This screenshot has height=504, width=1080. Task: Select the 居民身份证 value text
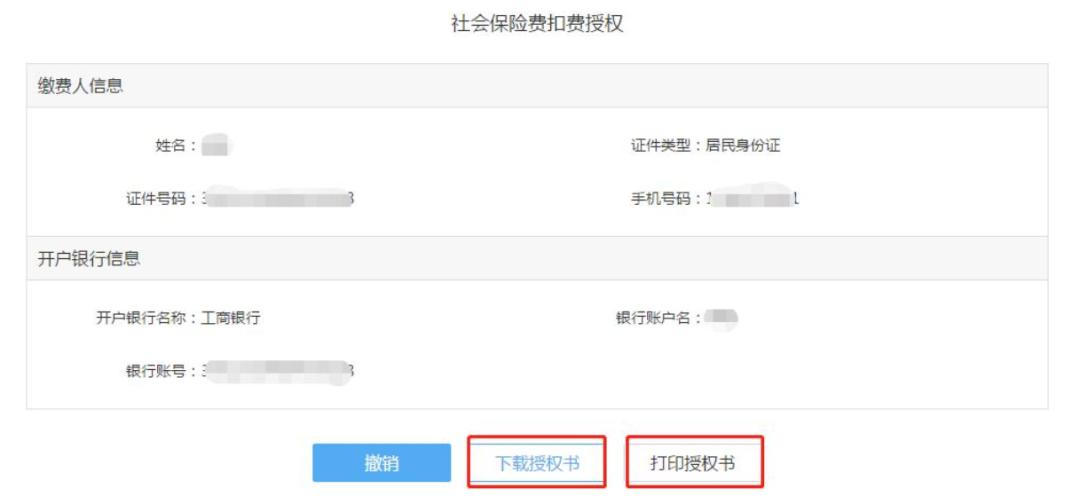(743, 146)
